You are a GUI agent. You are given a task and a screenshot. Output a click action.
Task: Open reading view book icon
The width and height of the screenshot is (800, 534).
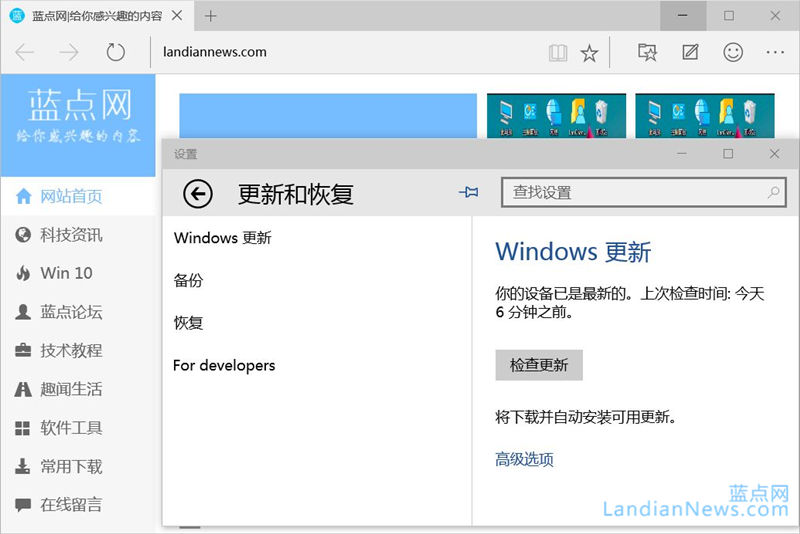558,53
